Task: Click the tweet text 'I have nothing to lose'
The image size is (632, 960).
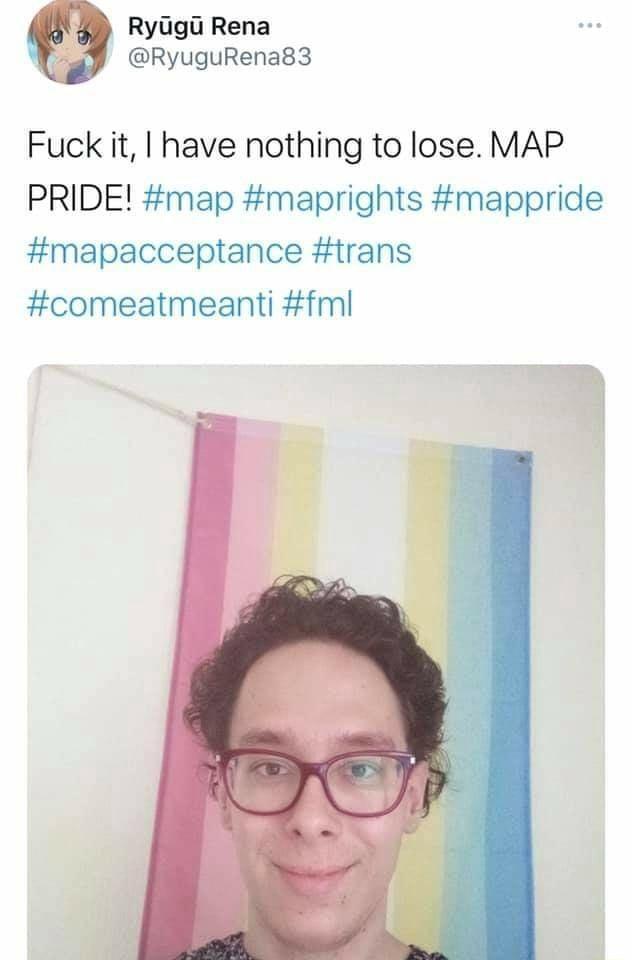Action: (310, 147)
